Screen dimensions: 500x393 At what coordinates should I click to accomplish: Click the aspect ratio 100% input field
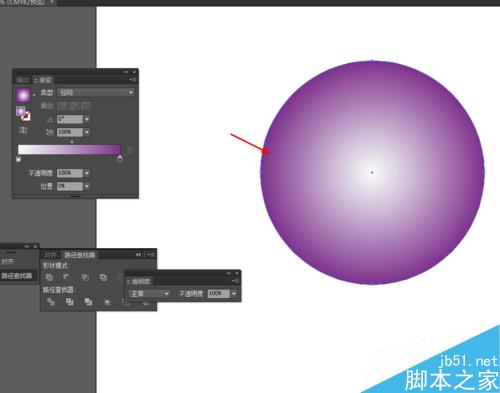70,132
